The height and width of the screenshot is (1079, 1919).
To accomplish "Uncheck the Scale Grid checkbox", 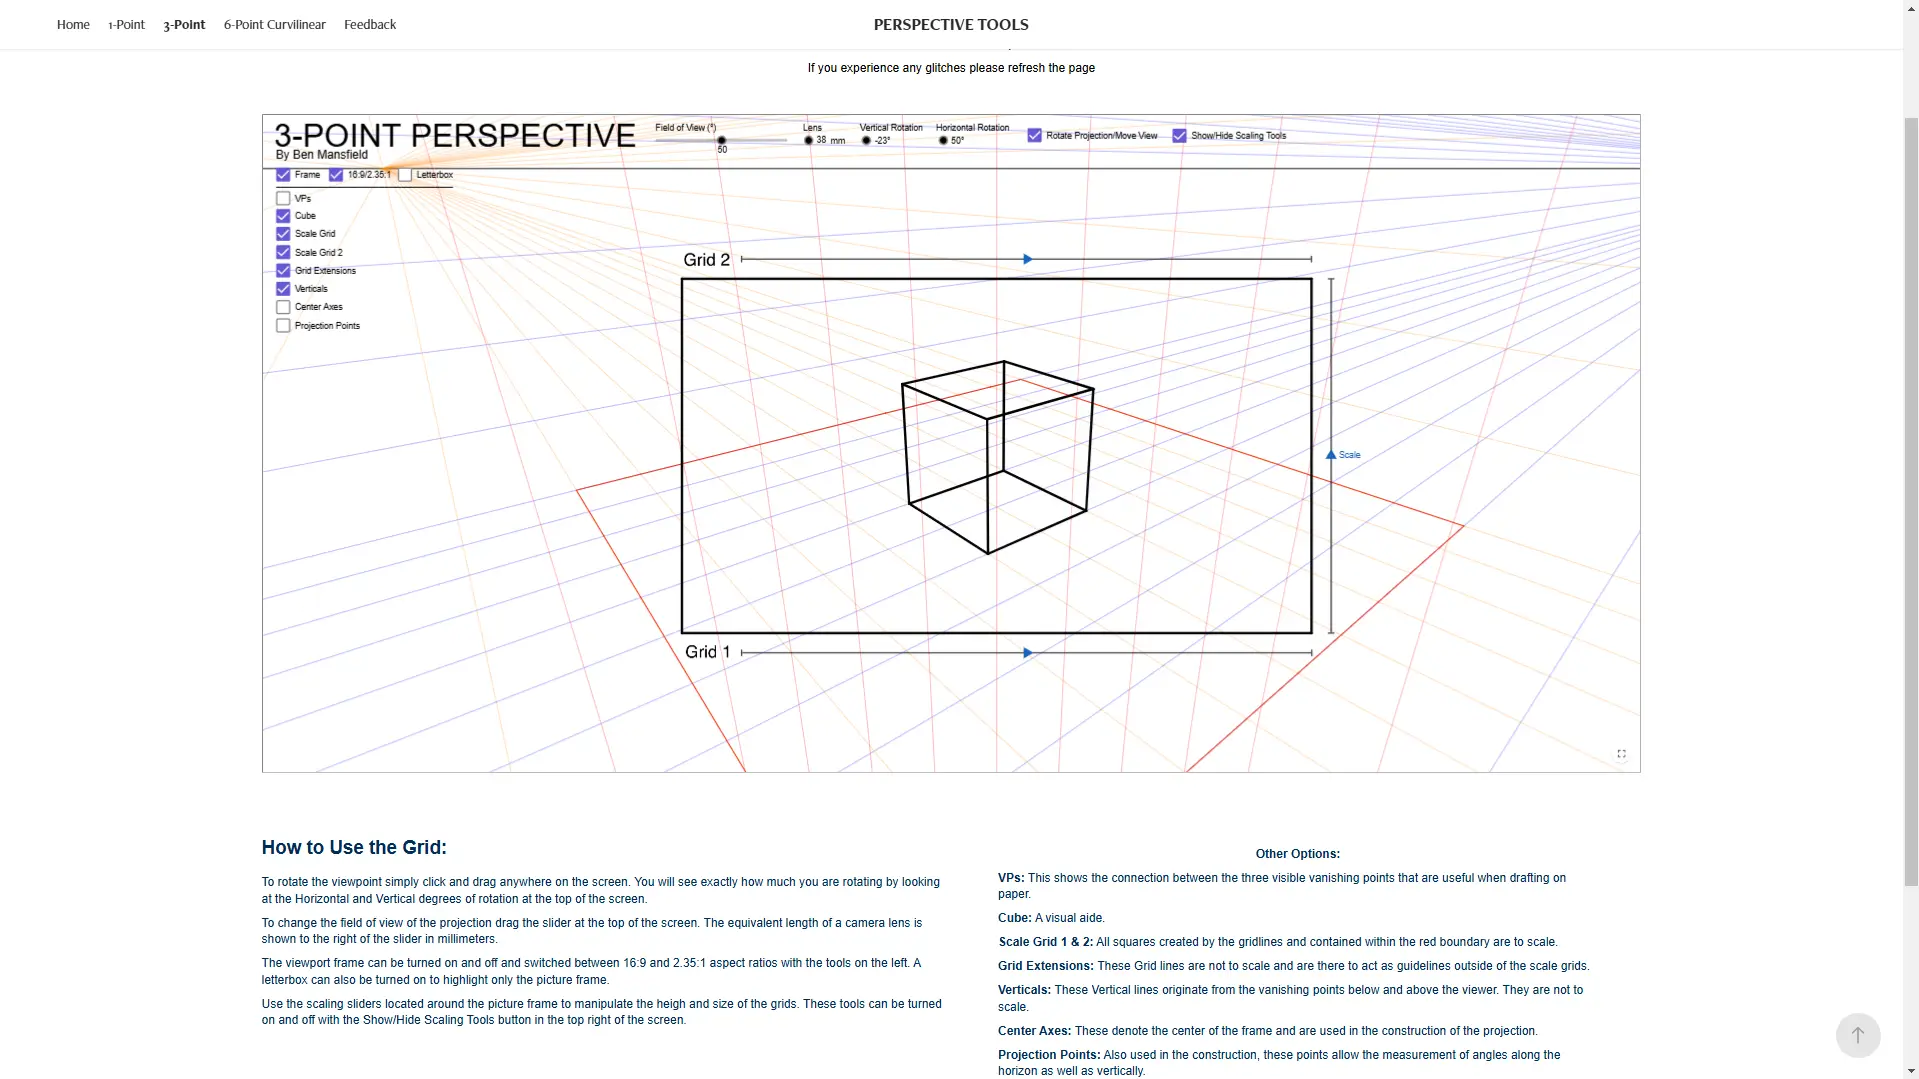I will [x=283, y=234].
